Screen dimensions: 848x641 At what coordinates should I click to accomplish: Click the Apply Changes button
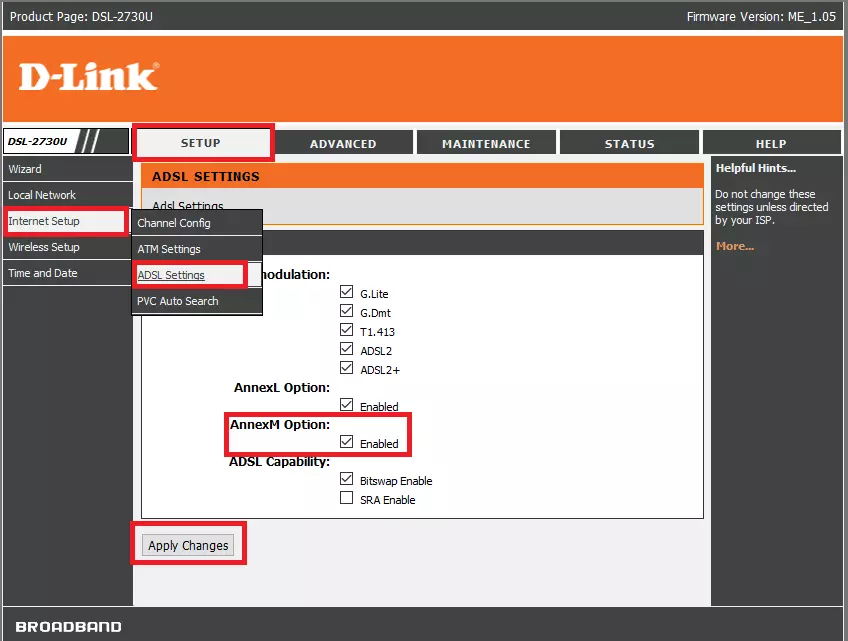[188, 545]
